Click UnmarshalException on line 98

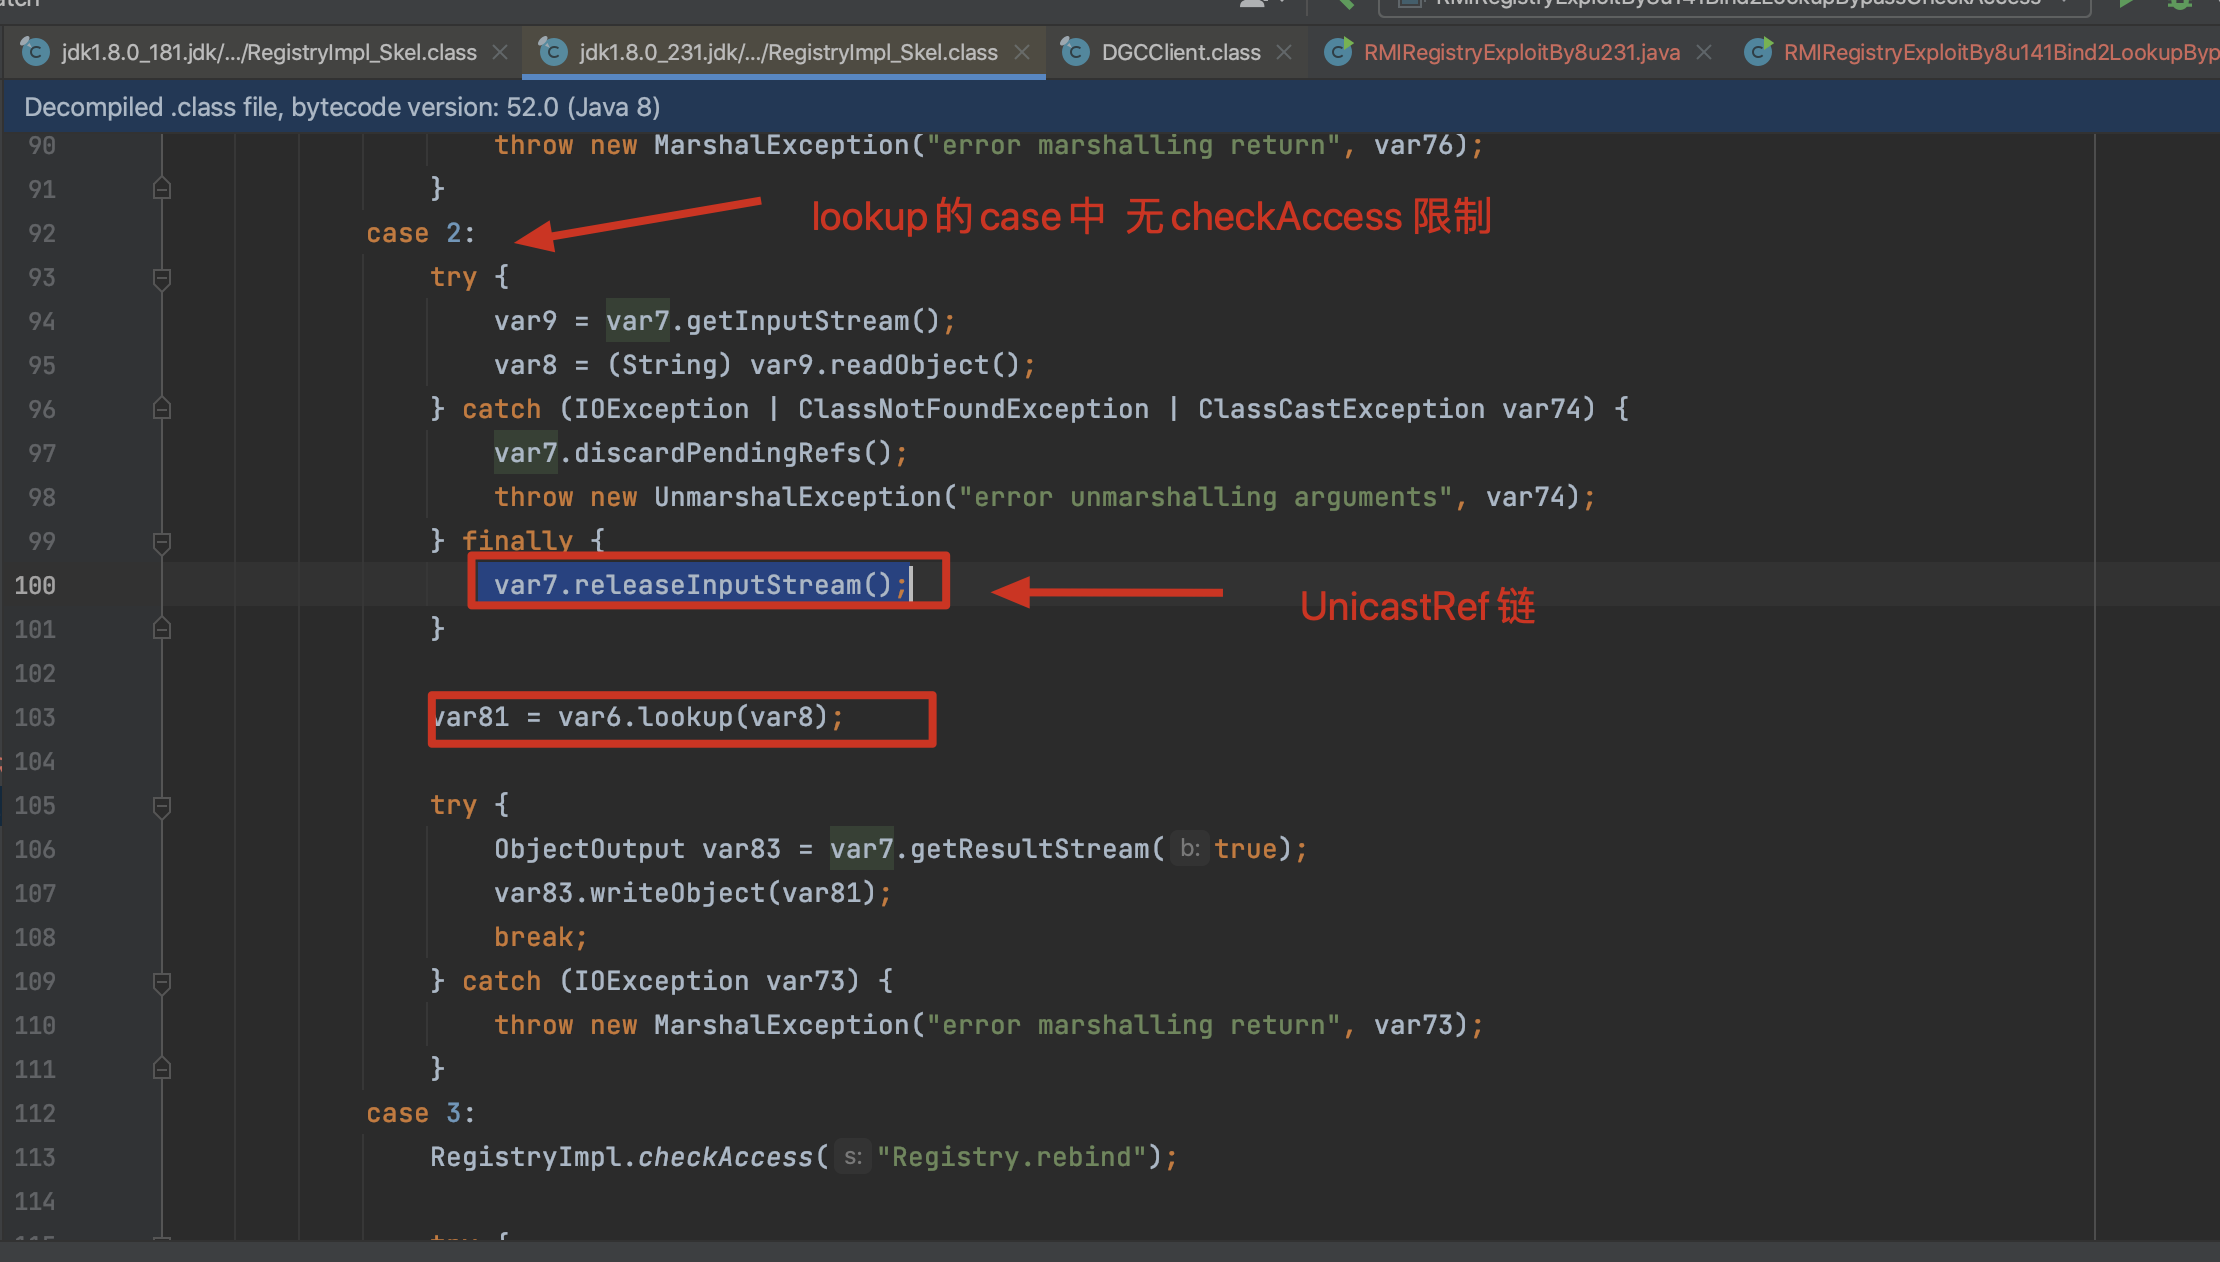click(797, 497)
